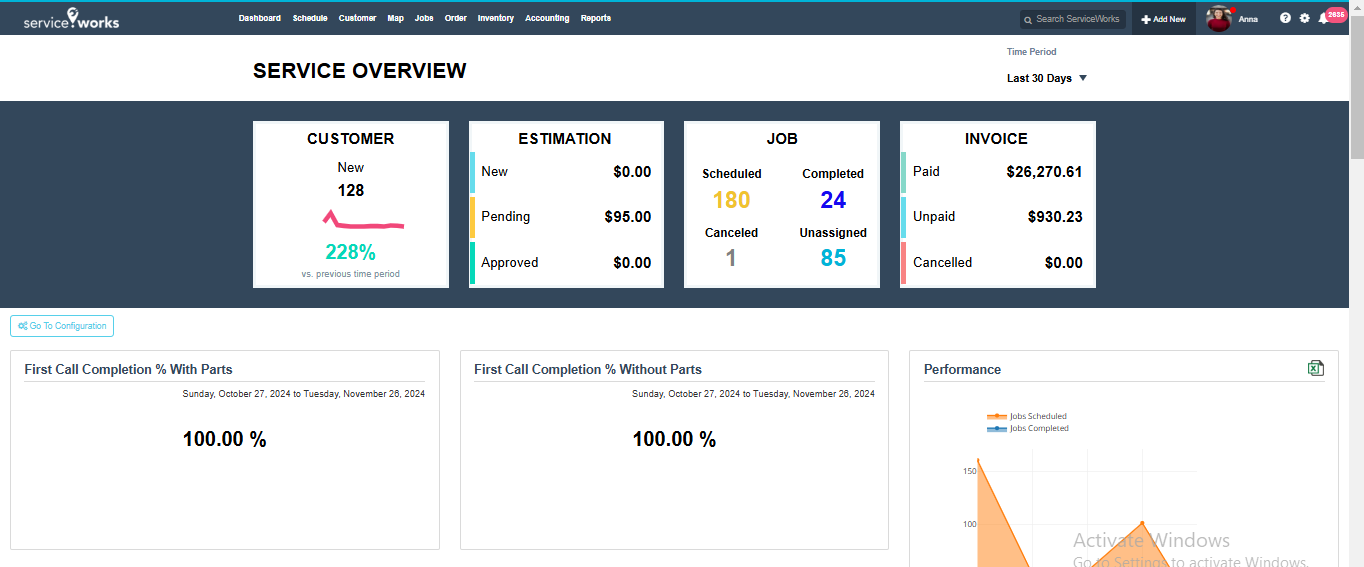This screenshot has width=1364, height=567.
Task: Click the Time Period label
Action: pos(1031,52)
